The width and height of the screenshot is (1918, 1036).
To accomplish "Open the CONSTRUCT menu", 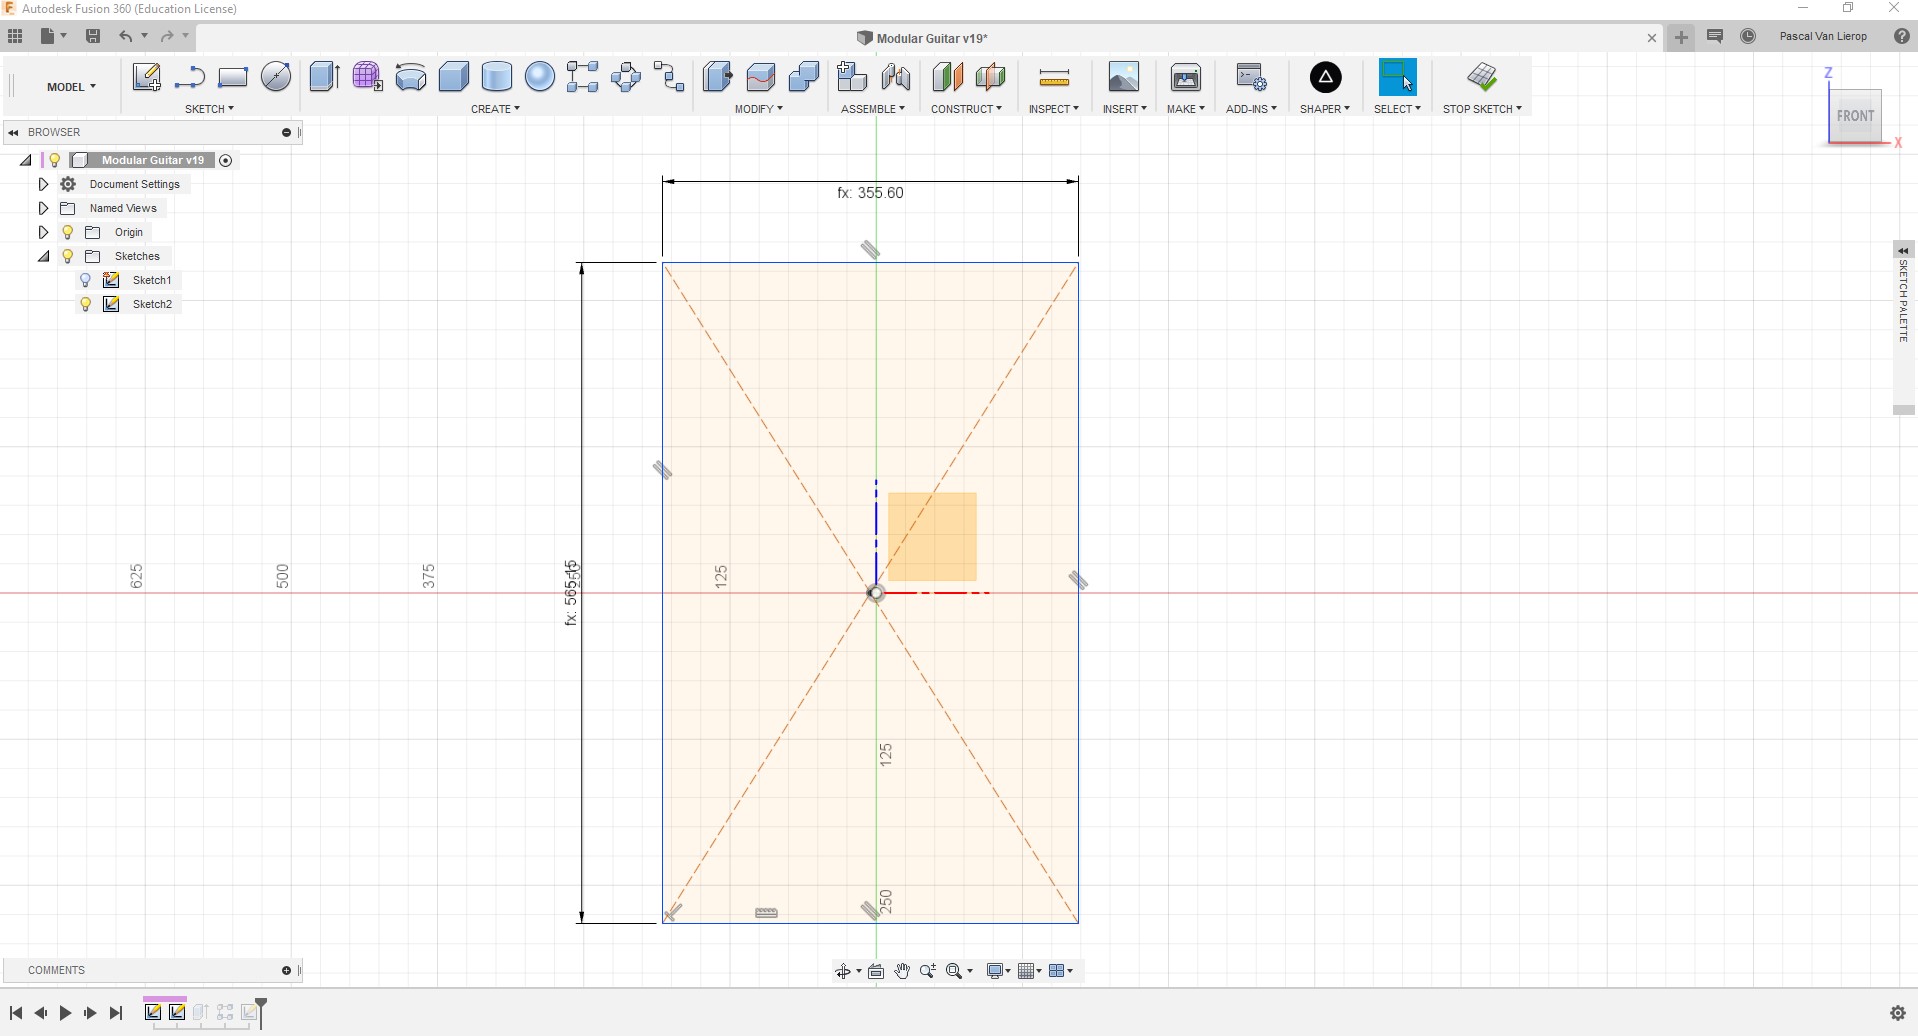I will [x=965, y=109].
